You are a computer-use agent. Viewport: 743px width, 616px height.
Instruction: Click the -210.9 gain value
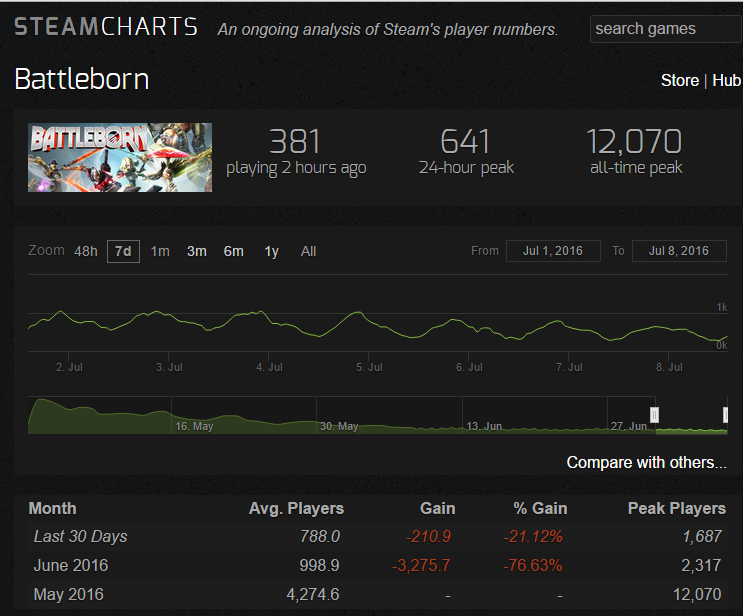click(428, 536)
